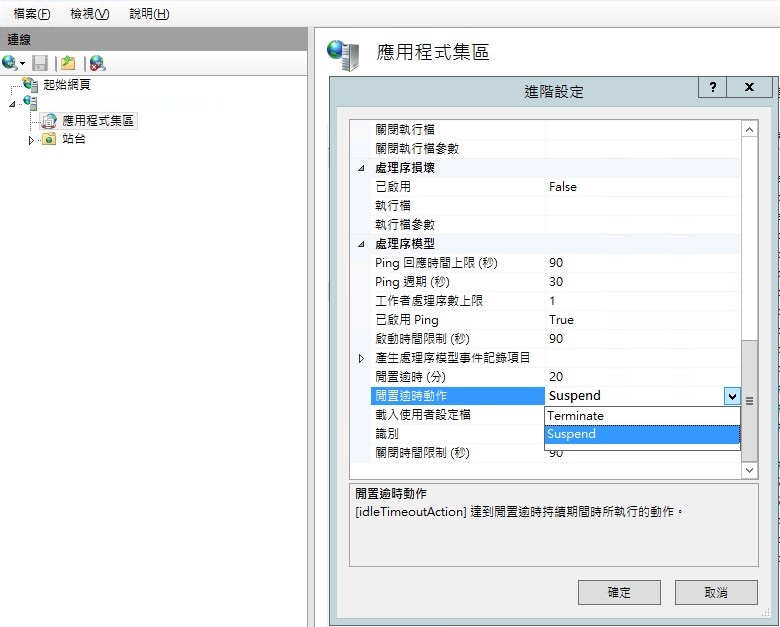Viewport: 780px width, 627px height.
Task: Select 起始網頁 in the connections tree
Action: [67, 85]
